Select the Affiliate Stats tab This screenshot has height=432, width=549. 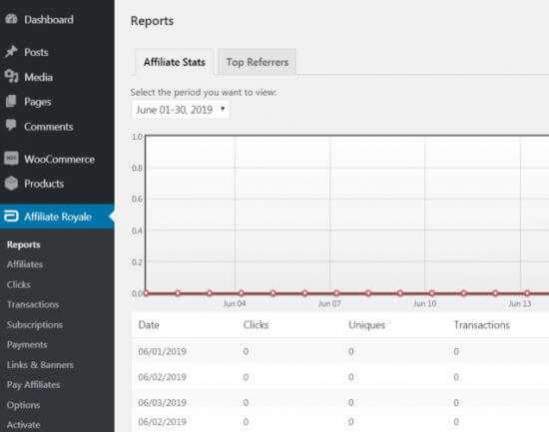(174, 62)
